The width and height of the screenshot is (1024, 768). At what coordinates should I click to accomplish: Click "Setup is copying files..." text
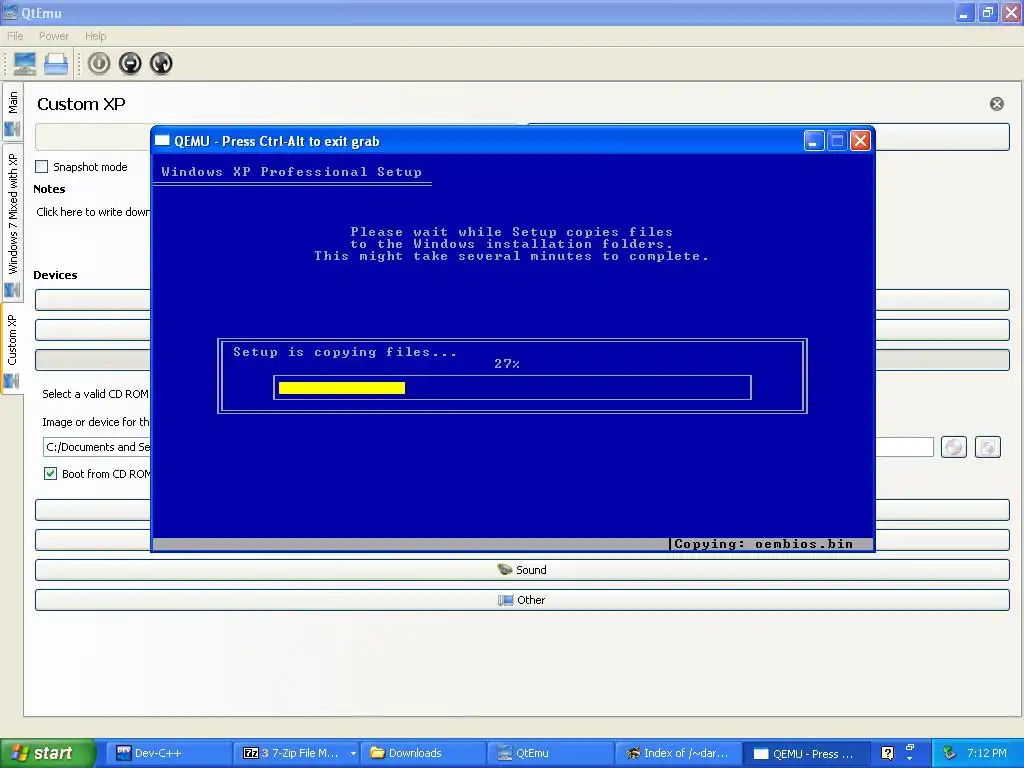click(345, 352)
